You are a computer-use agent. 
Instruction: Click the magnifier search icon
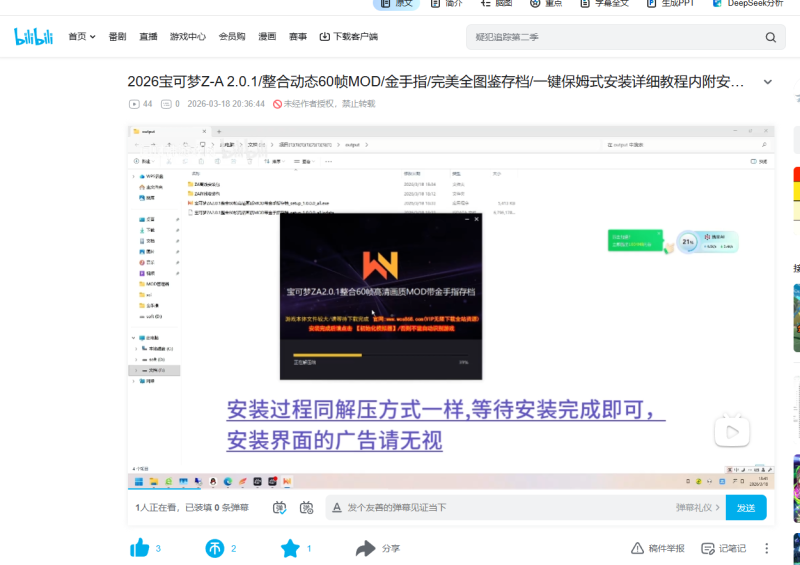click(x=770, y=37)
